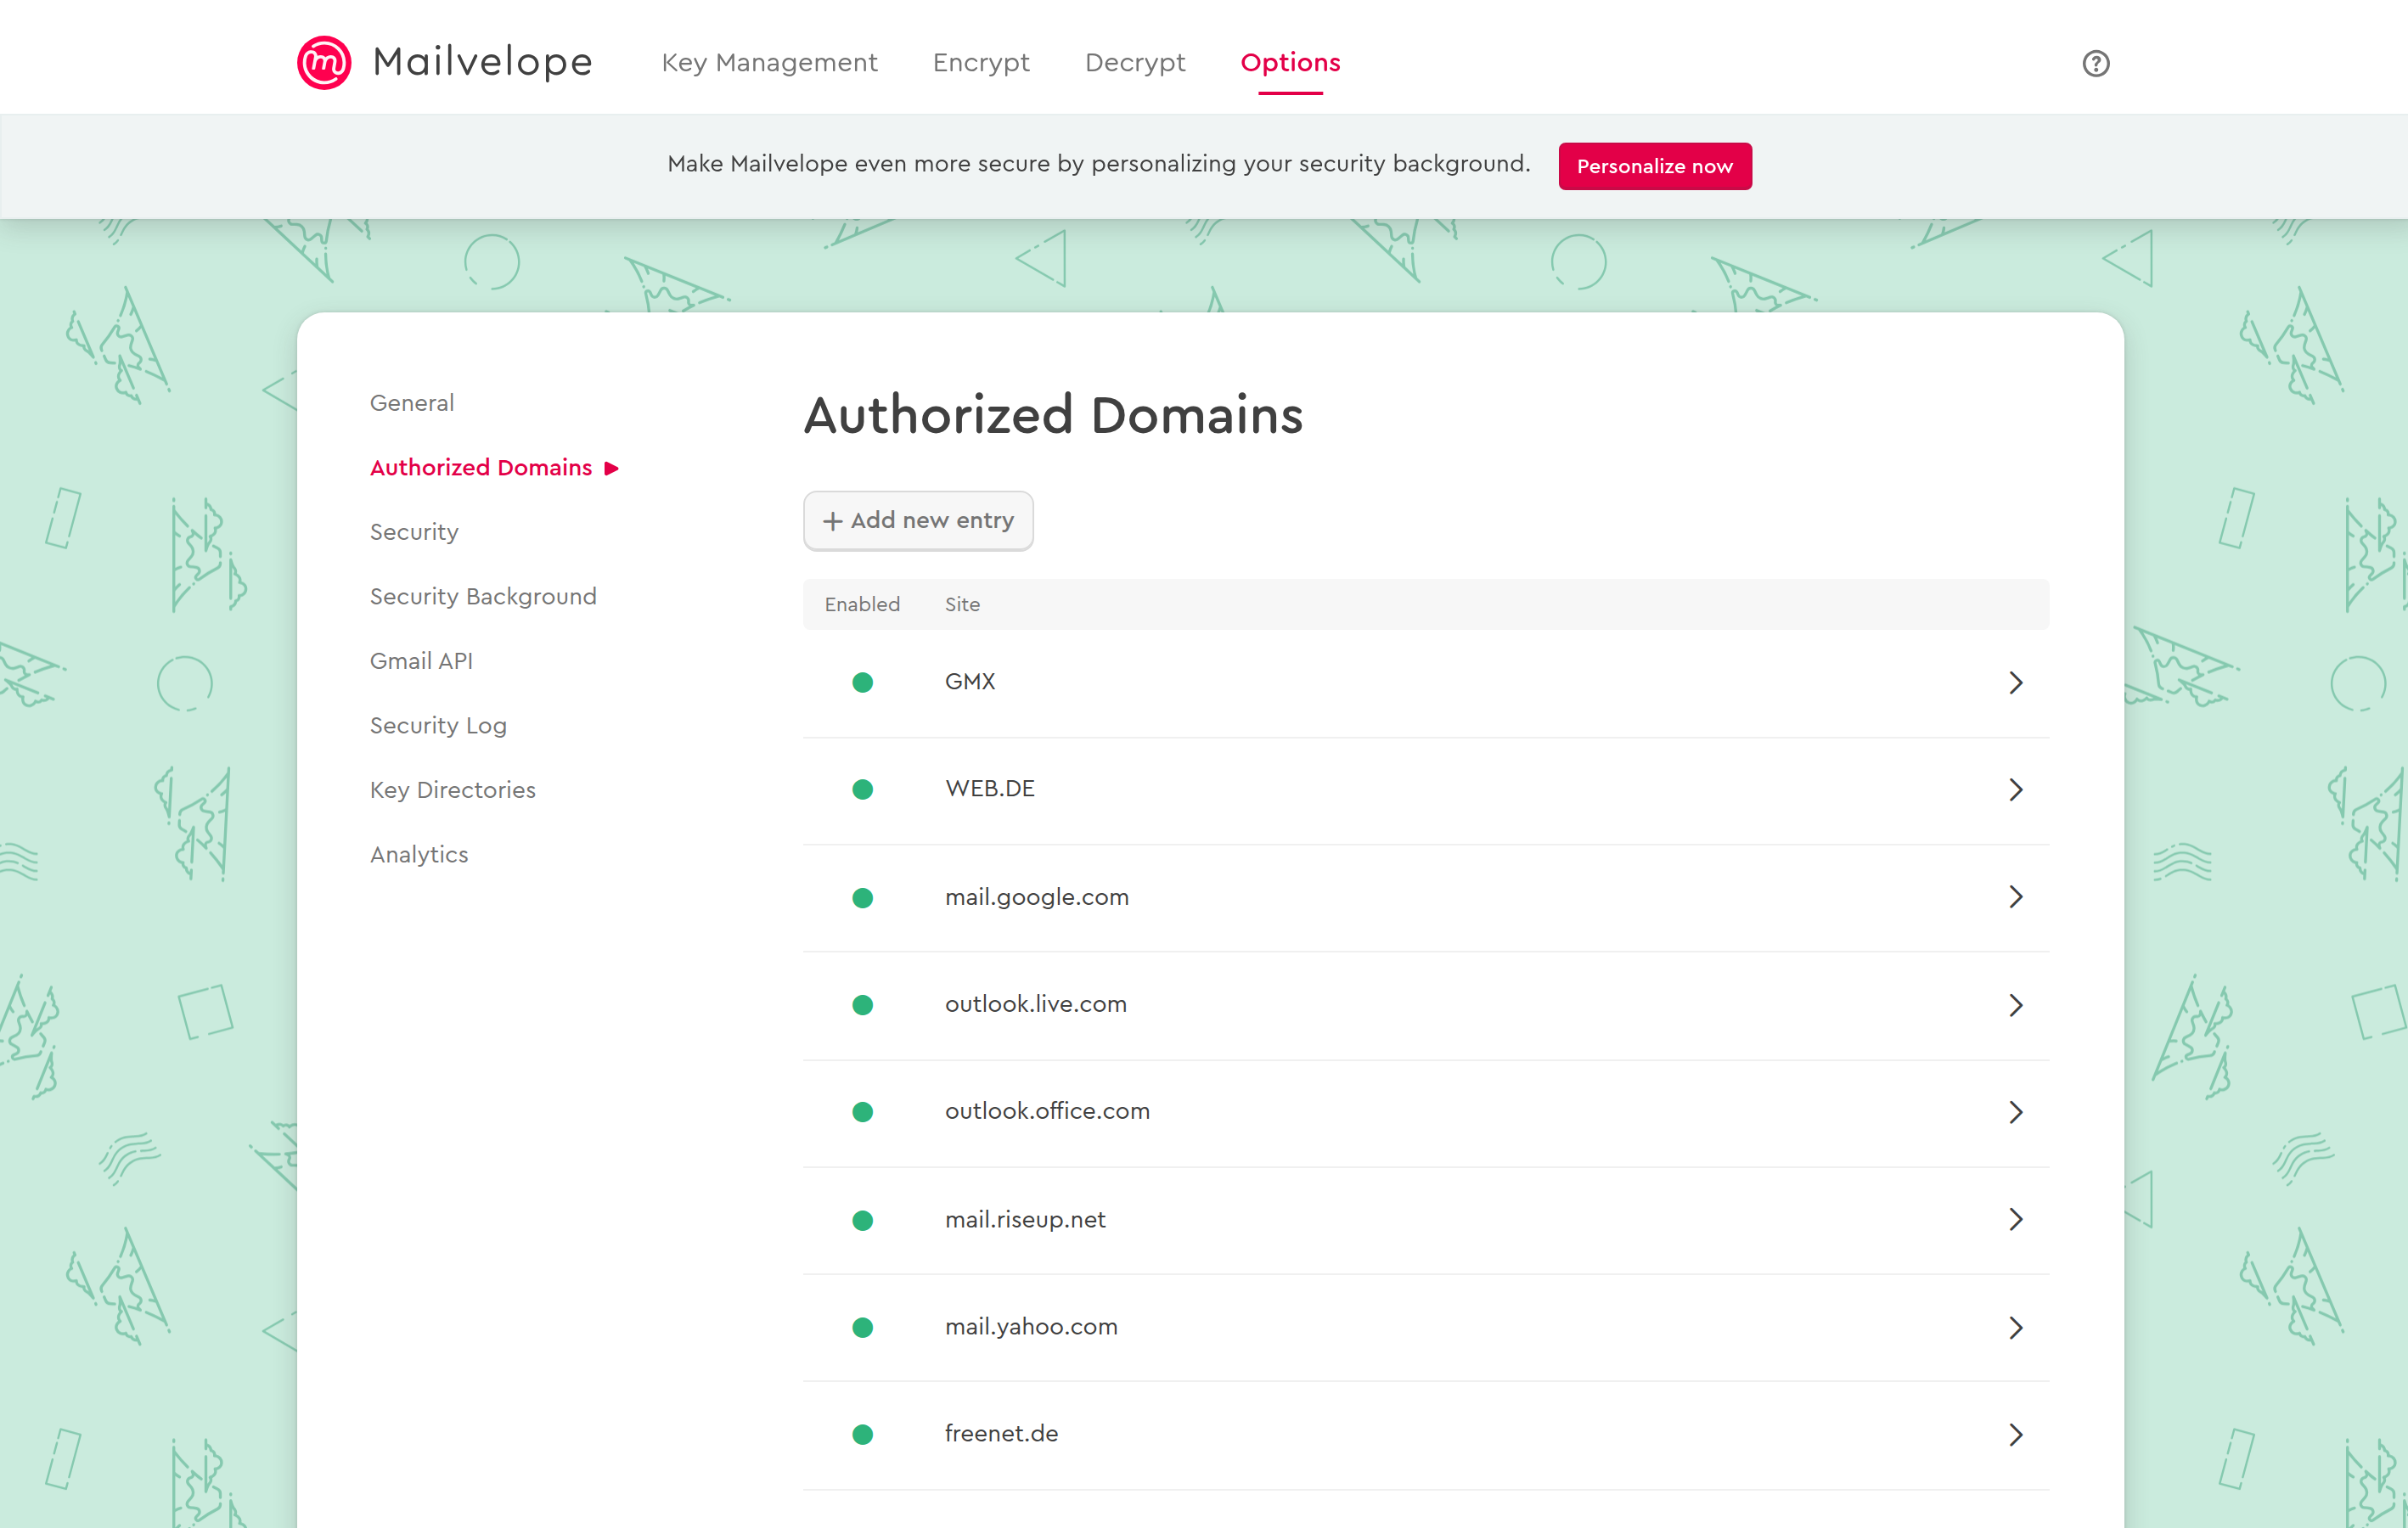Viewport: 2408px width, 1528px height.
Task: Switch to the Encrypt tab
Action: (x=980, y=63)
